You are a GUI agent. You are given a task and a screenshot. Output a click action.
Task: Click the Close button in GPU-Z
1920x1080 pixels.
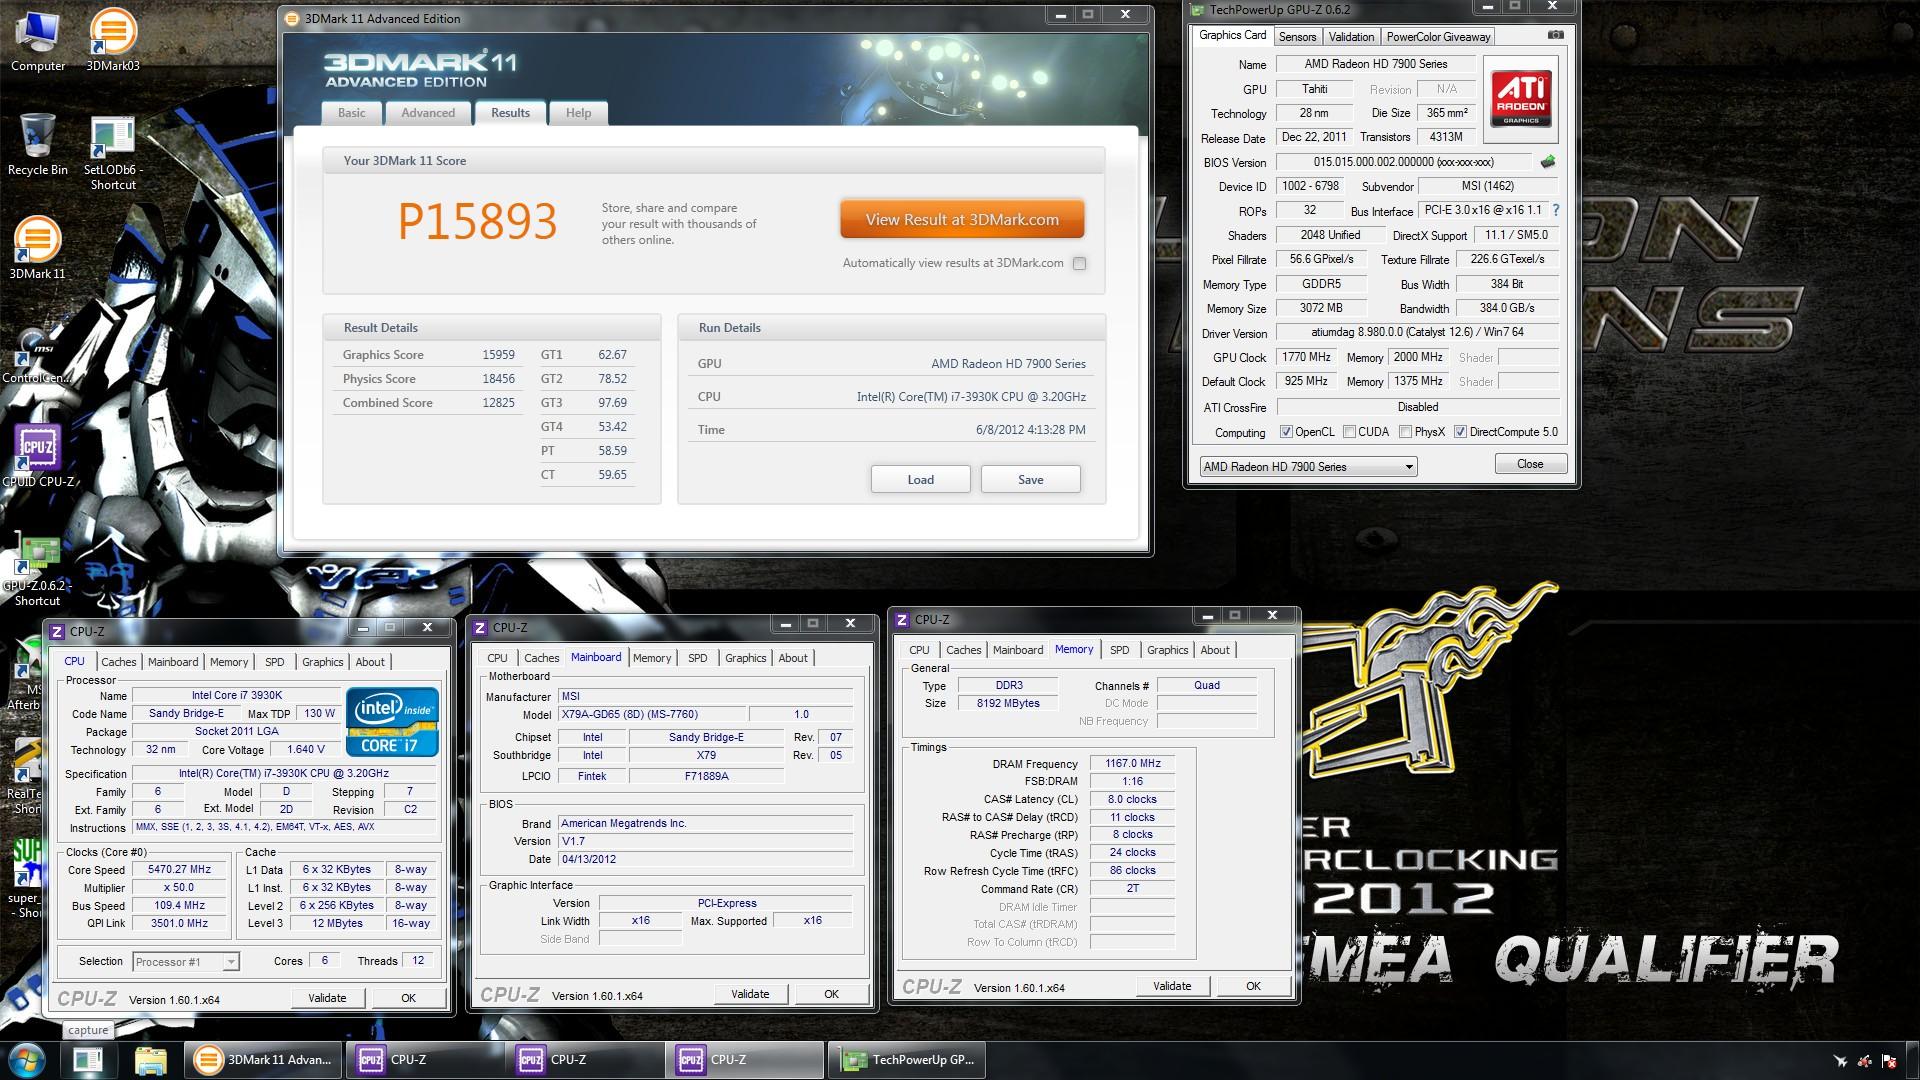(x=1530, y=464)
